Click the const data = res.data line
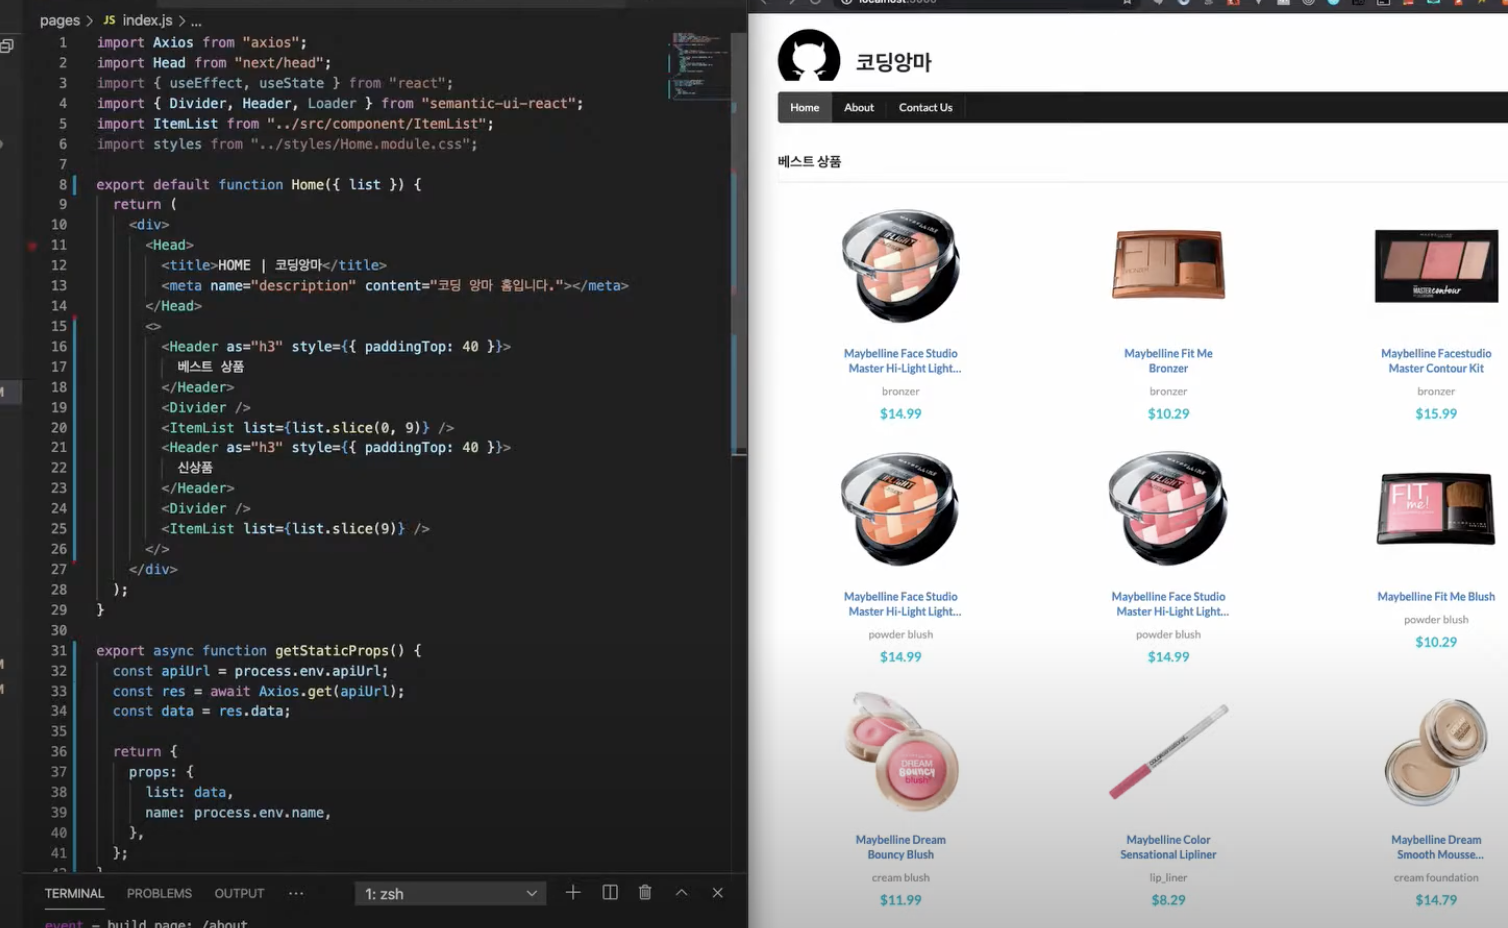 [x=201, y=711]
